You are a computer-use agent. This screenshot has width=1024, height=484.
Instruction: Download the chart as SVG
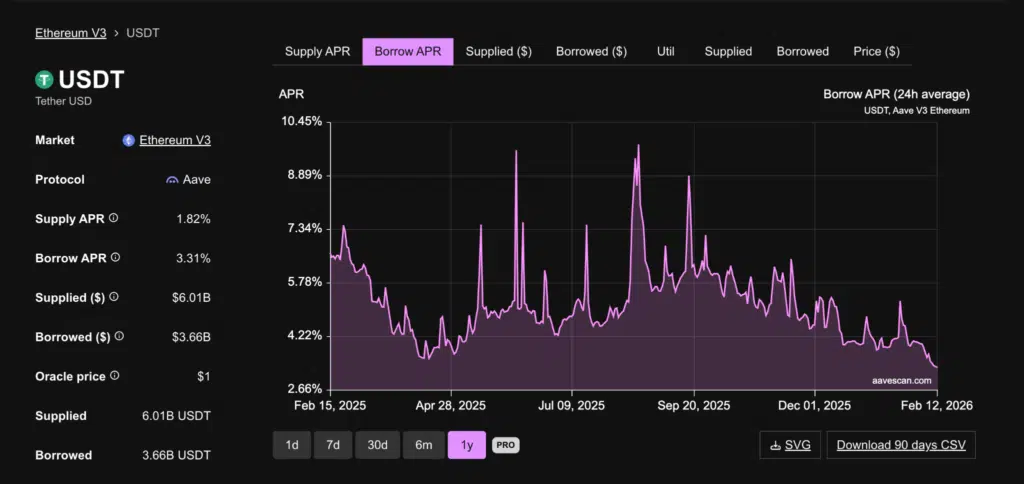click(790, 445)
